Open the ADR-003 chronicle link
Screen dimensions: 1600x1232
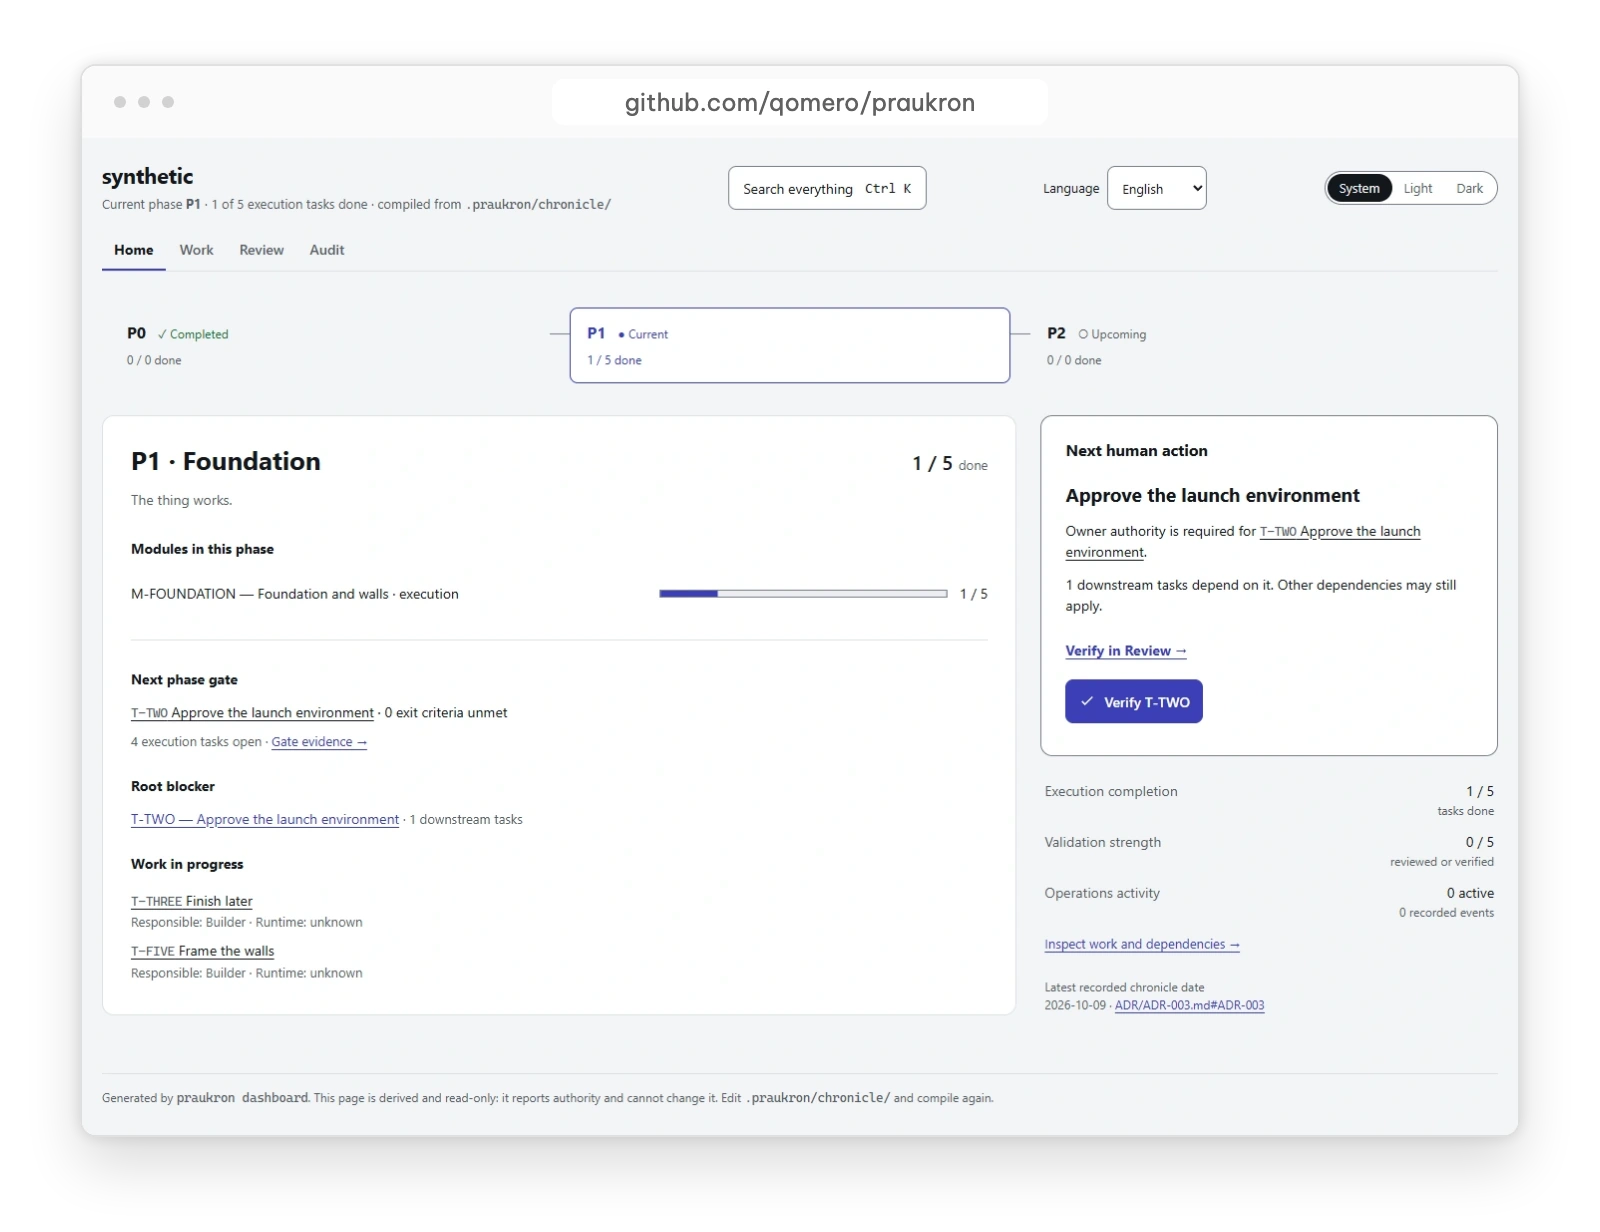1189,1006
